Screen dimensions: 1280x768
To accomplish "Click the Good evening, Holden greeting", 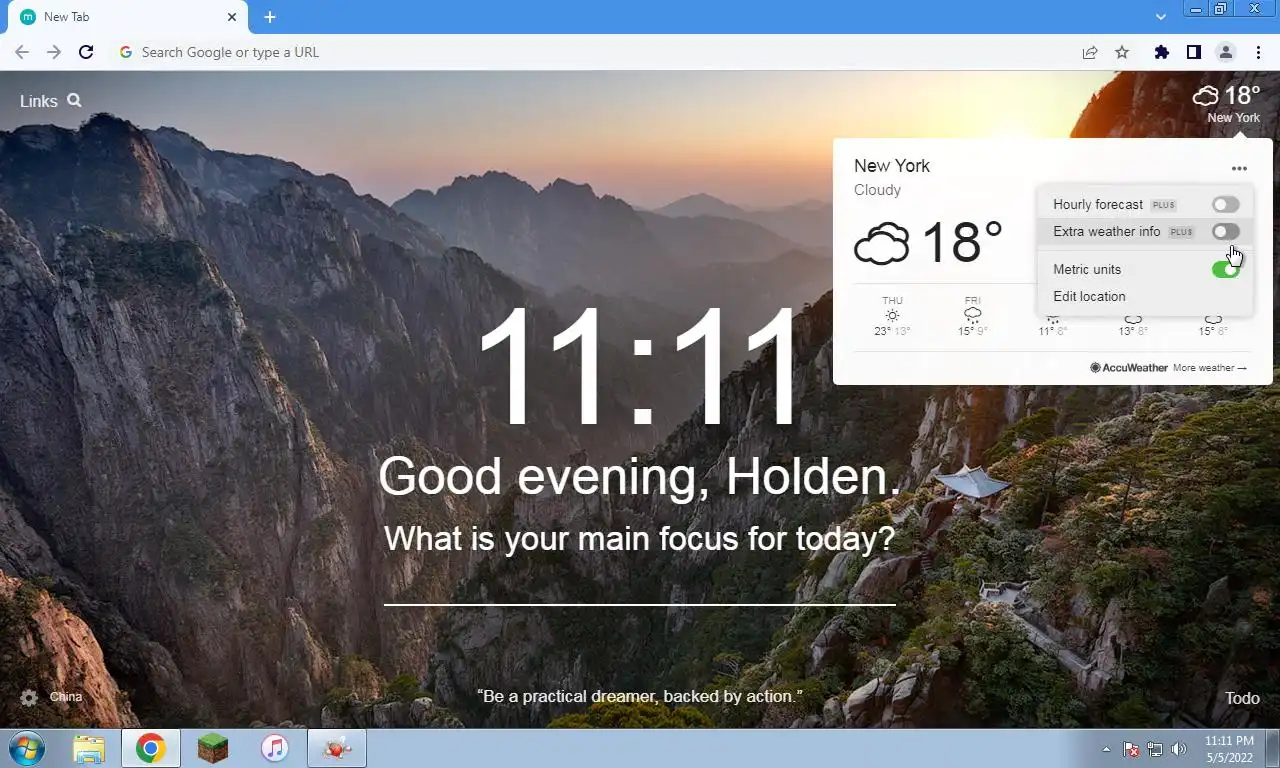I will click(x=639, y=476).
